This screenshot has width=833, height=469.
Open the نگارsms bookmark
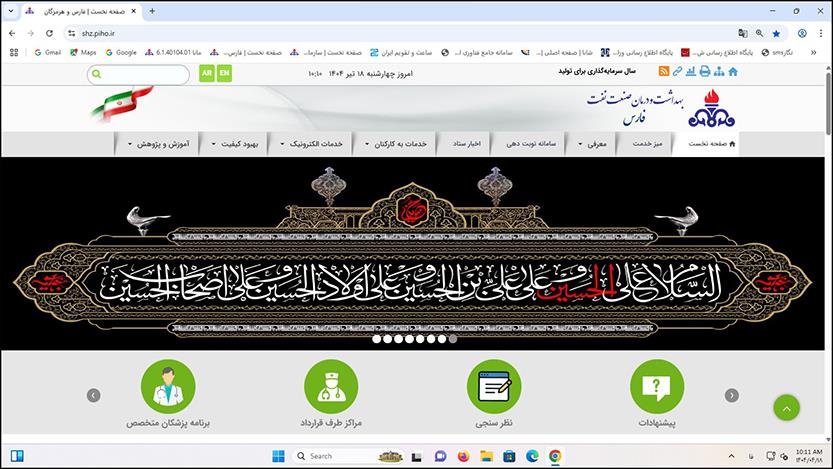point(777,53)
